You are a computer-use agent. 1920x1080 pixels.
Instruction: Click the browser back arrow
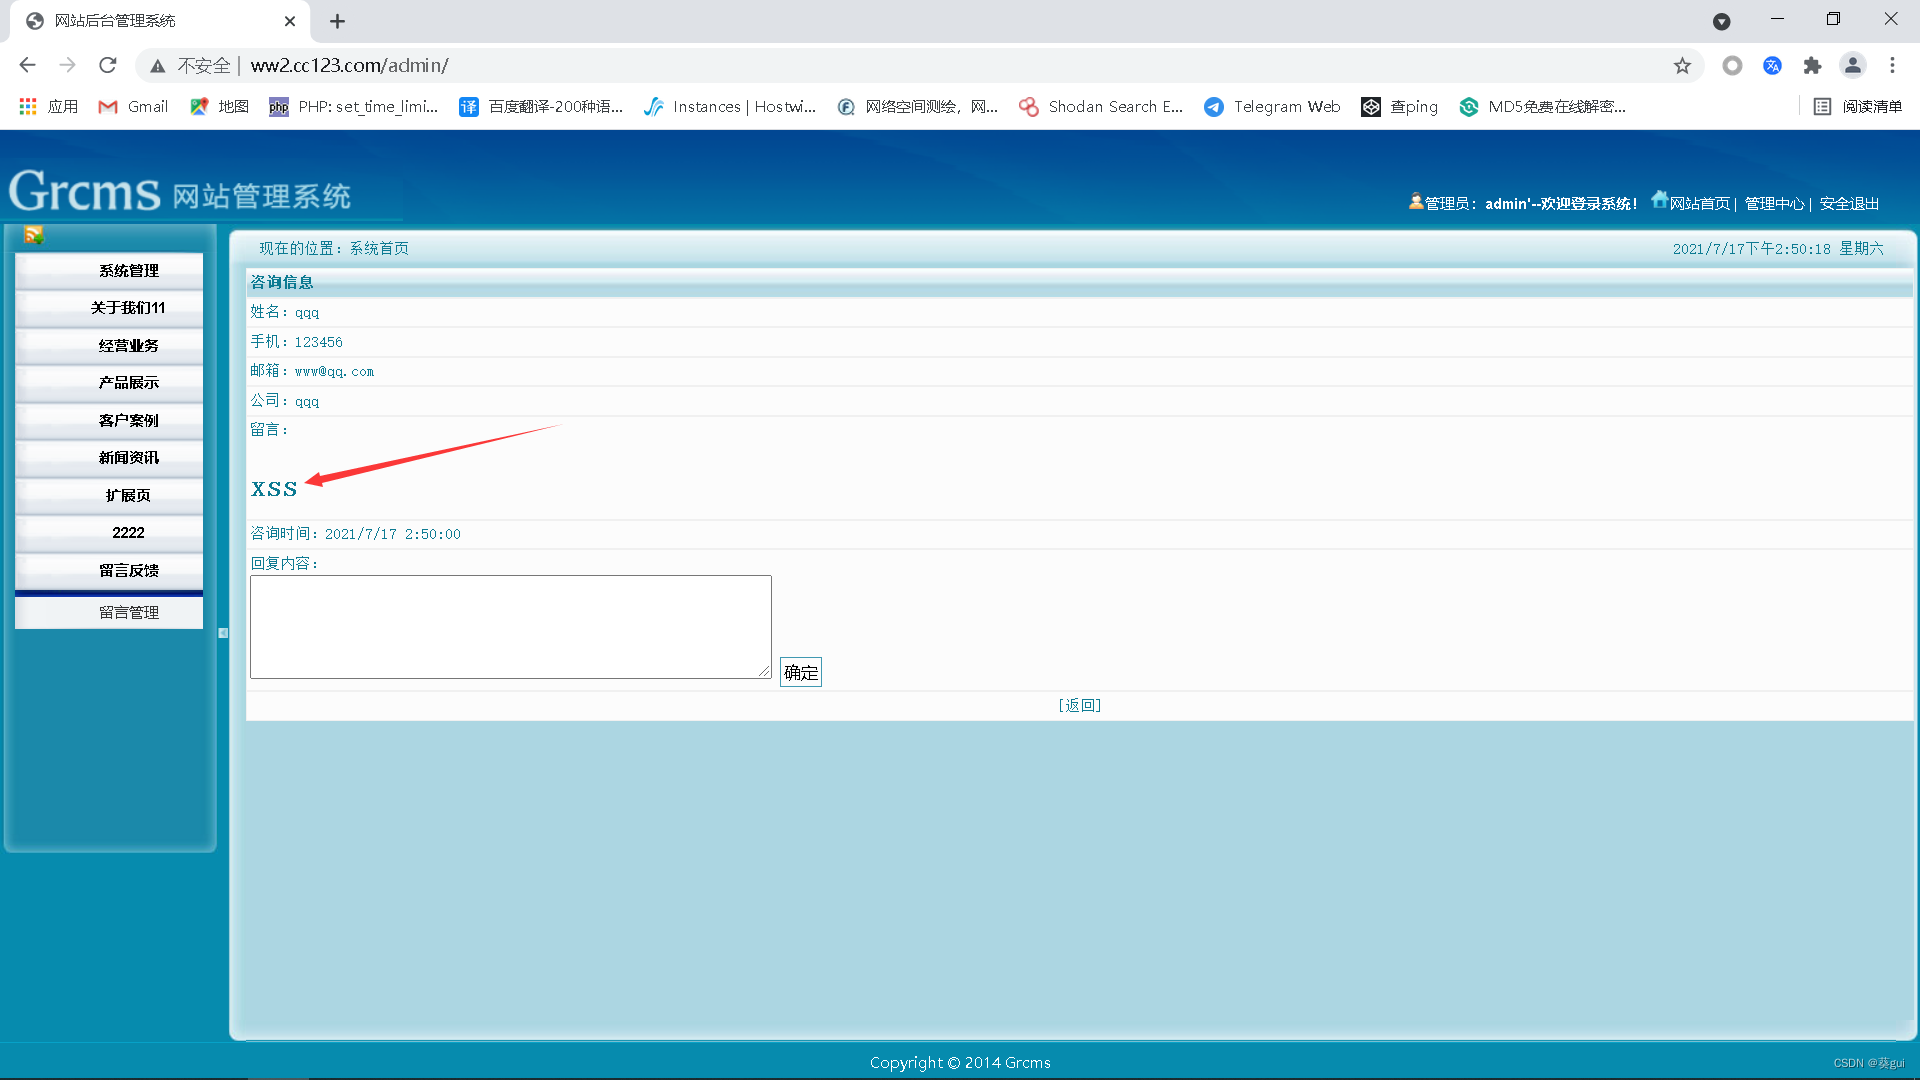(27, 65)
